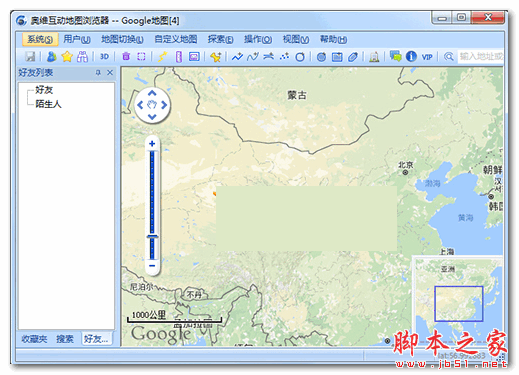
Task: Pan map up with the up arrow
Action: click(x=152, y=93)
